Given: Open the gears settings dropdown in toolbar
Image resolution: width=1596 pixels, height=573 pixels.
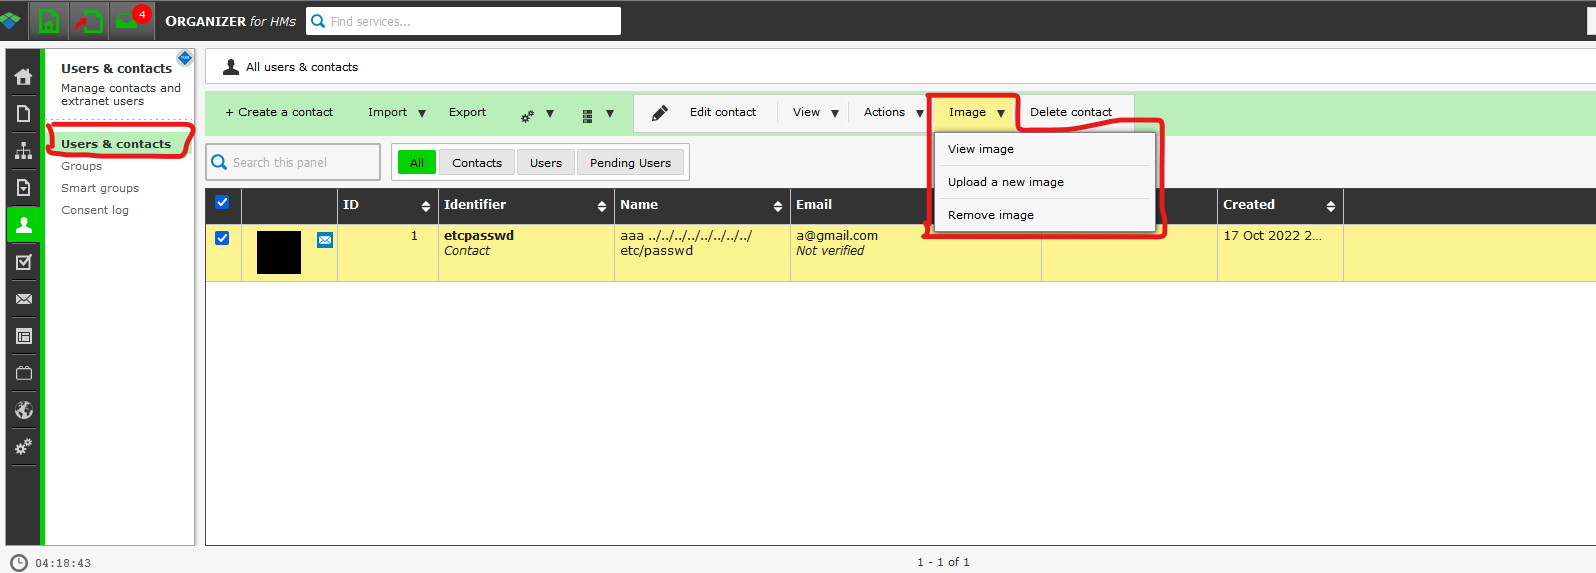Looking at the screenshot, I should coord(537,114).
